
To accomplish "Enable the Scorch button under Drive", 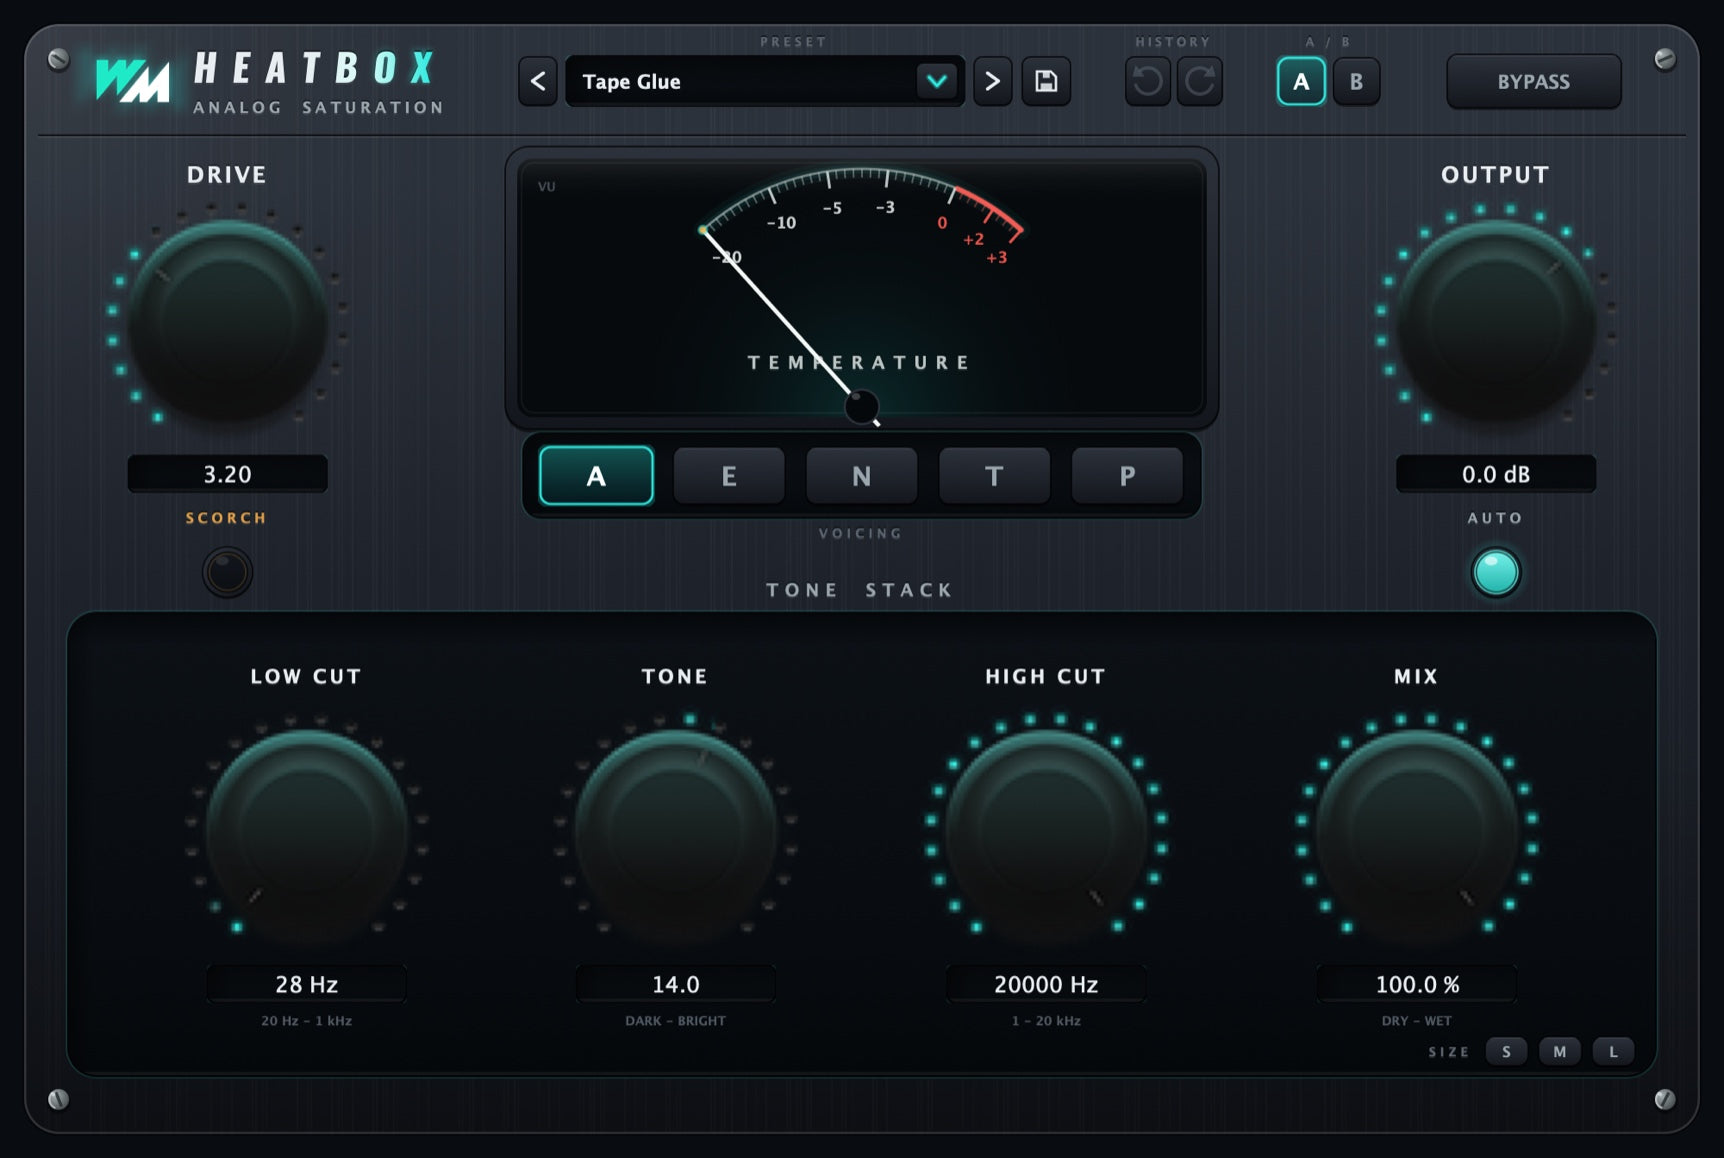I will tap(227, 572).
